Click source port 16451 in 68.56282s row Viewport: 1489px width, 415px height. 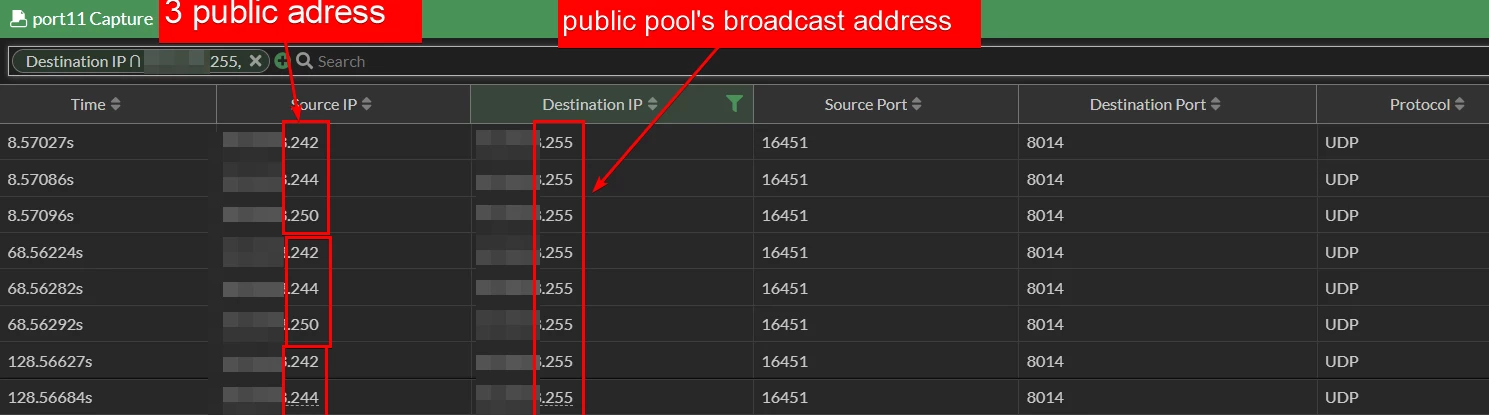coord(784,288)
